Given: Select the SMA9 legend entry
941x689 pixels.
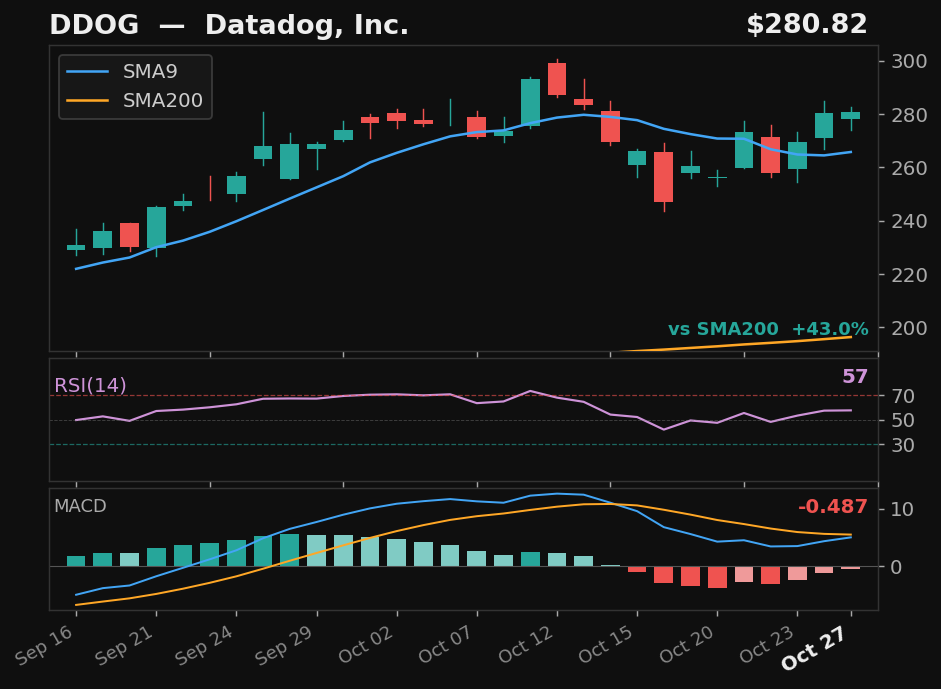Looking at the screenshot, I should tap(122, 71).
